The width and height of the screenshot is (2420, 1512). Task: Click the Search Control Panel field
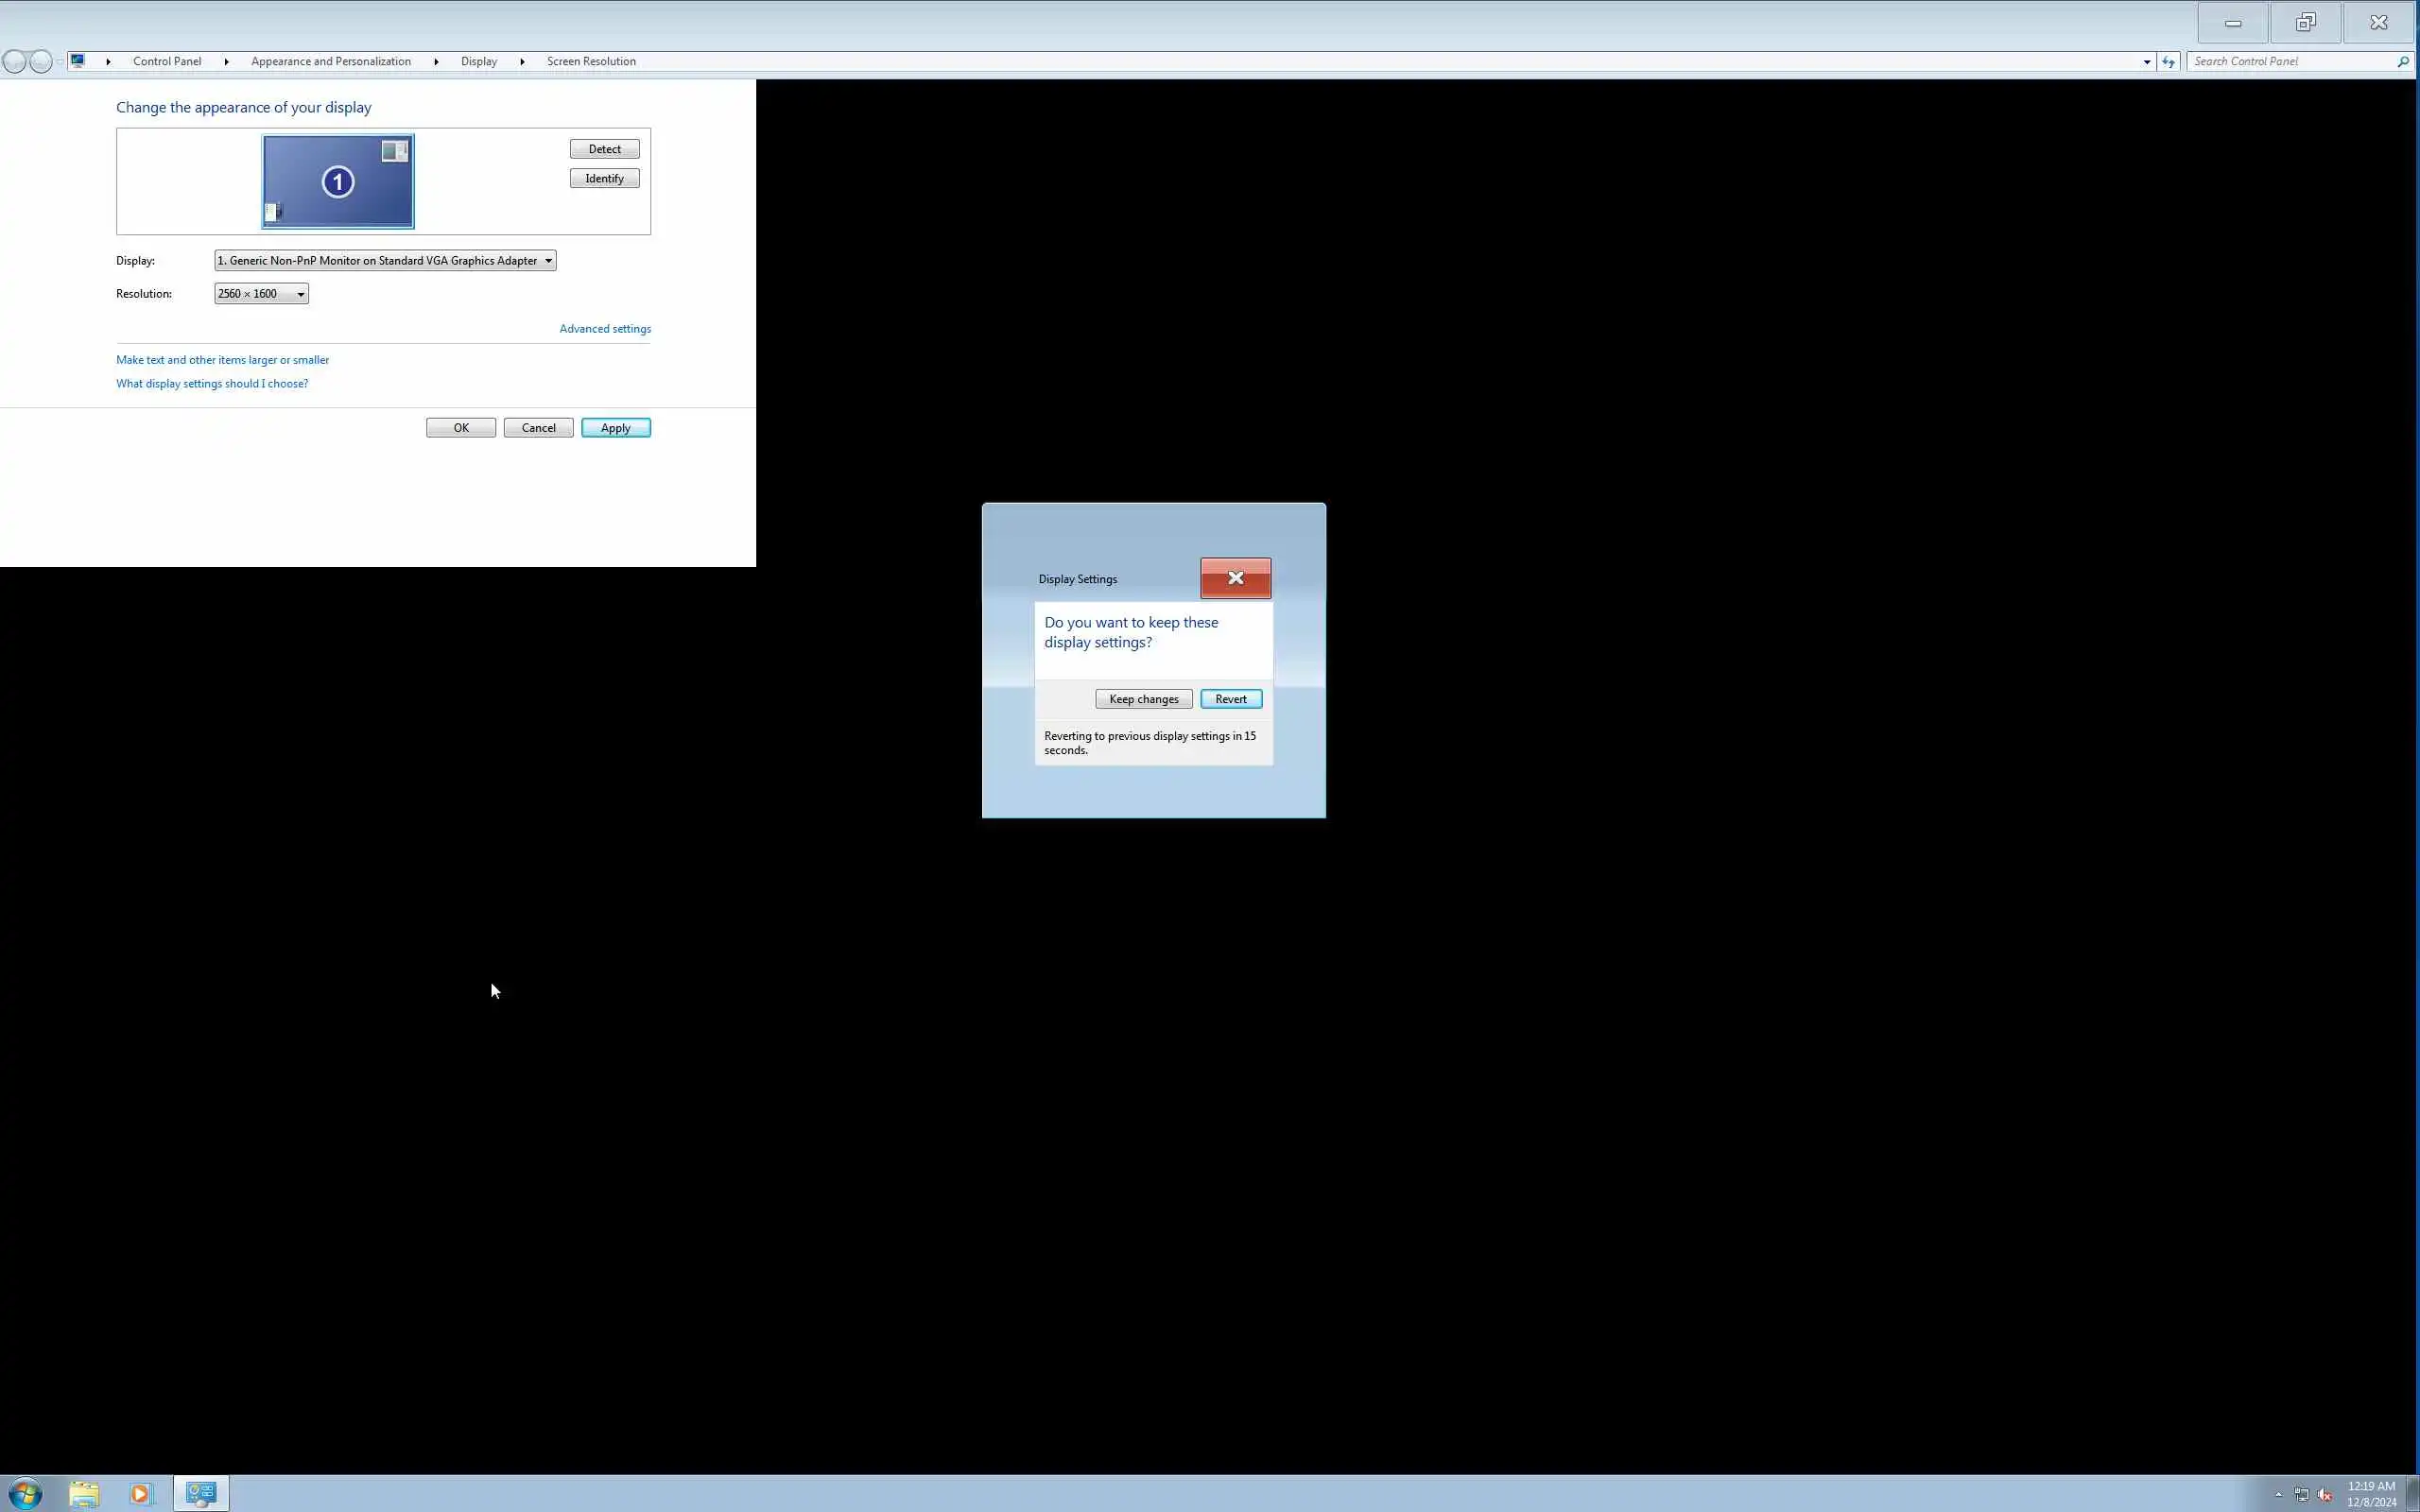pos(2290,62)
